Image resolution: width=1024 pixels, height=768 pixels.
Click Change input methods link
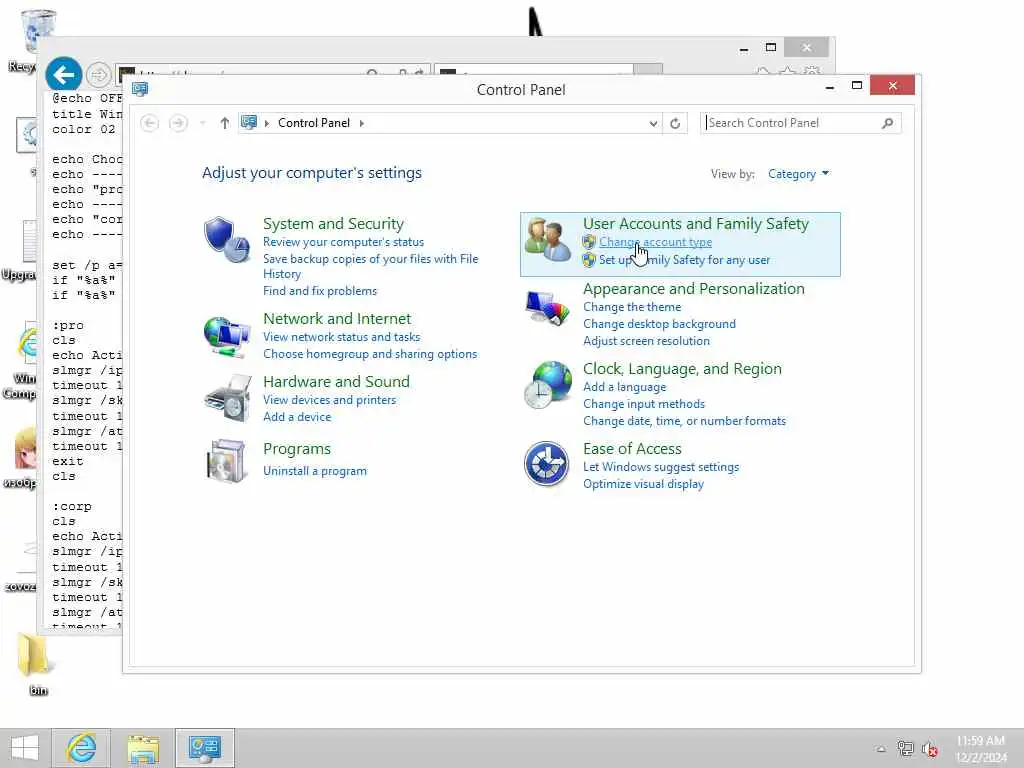tap(643, 404)
